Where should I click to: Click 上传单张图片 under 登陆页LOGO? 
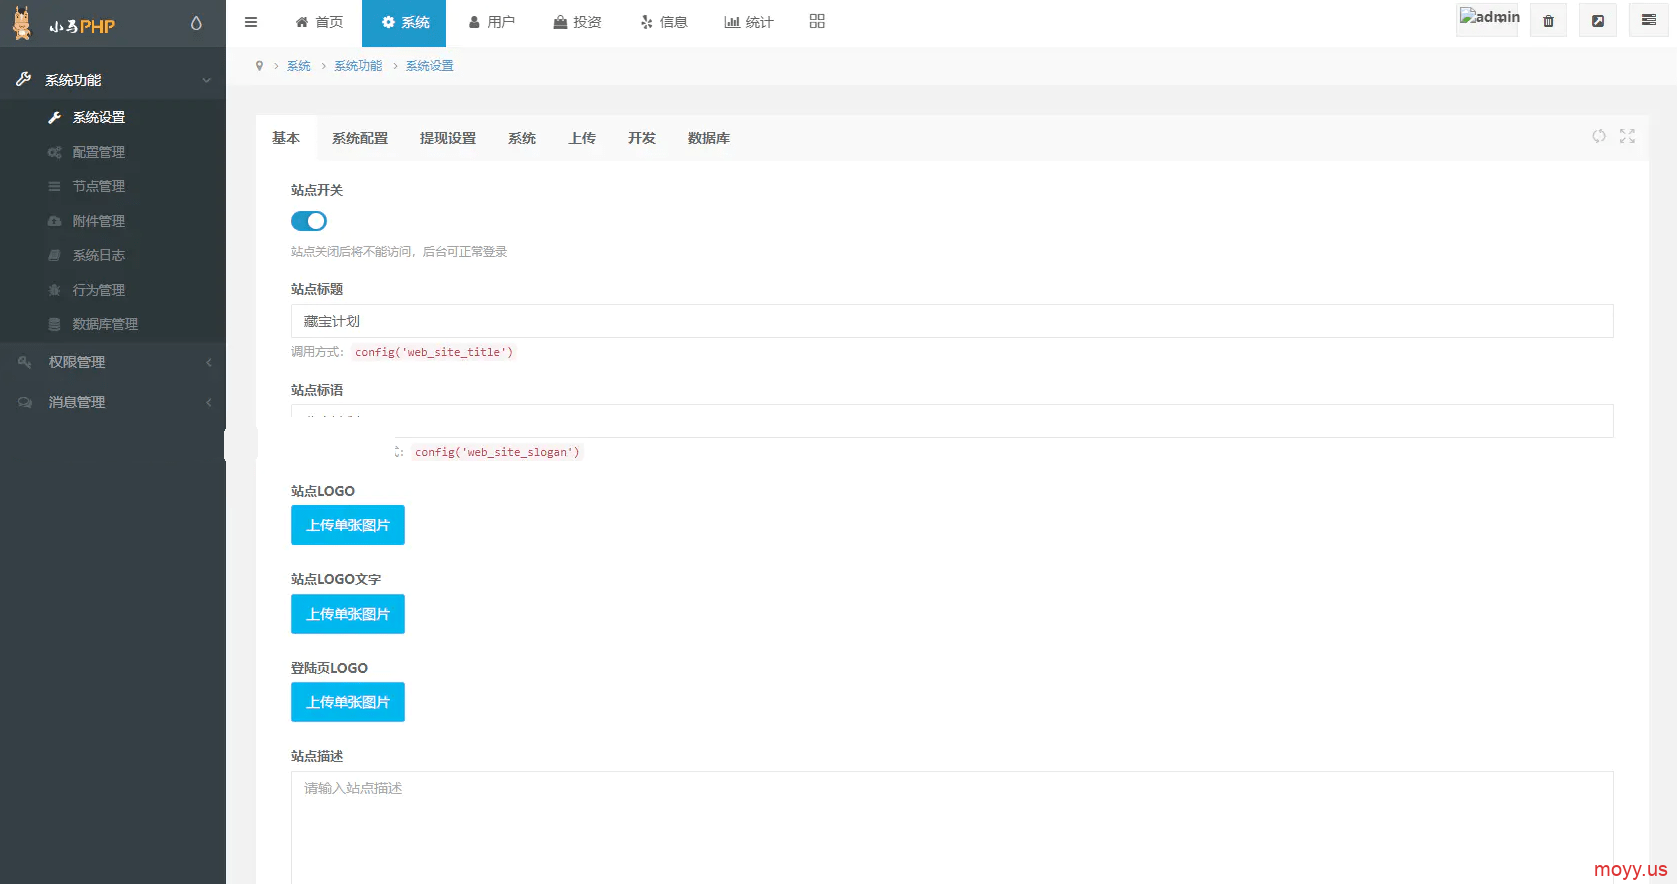tap(348, 702)
